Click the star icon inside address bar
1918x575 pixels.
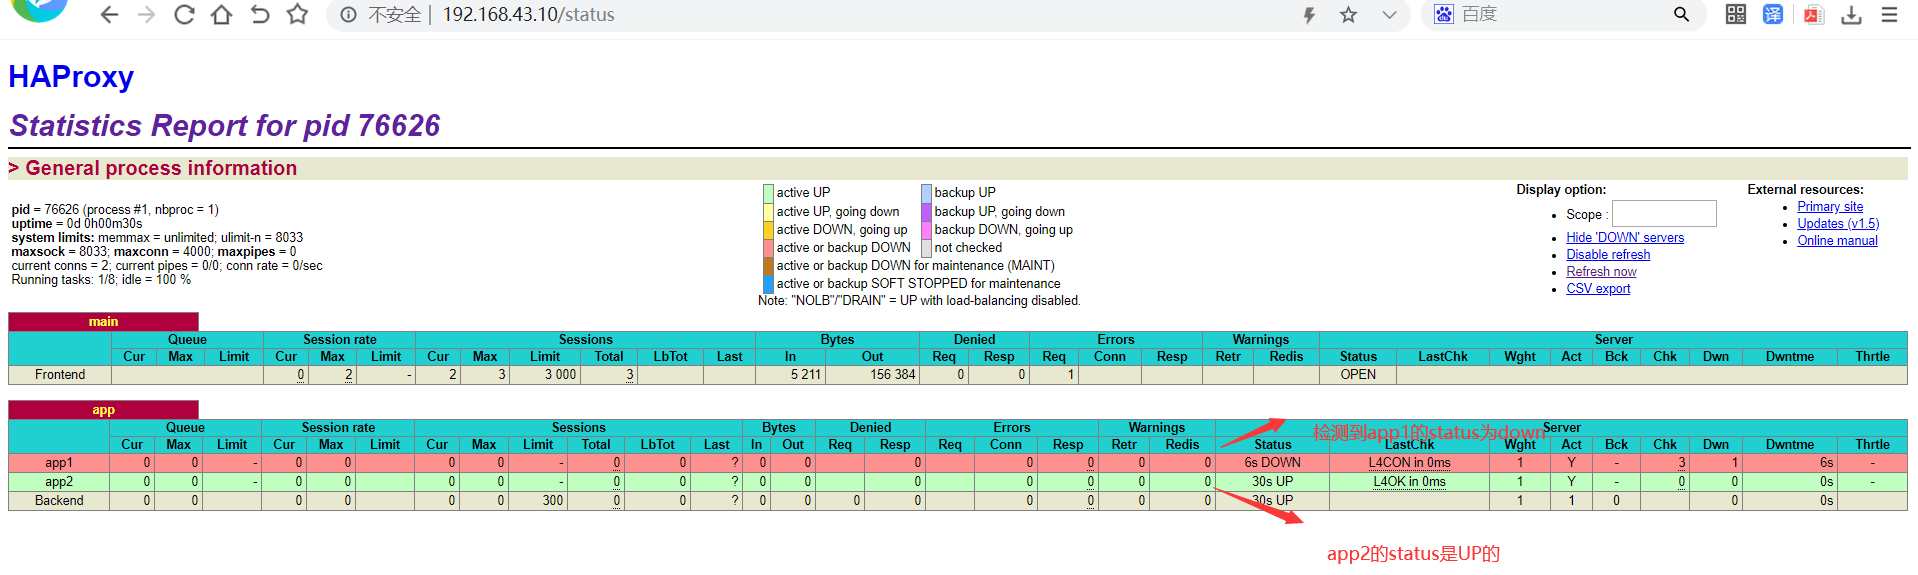pos(1348,15)
